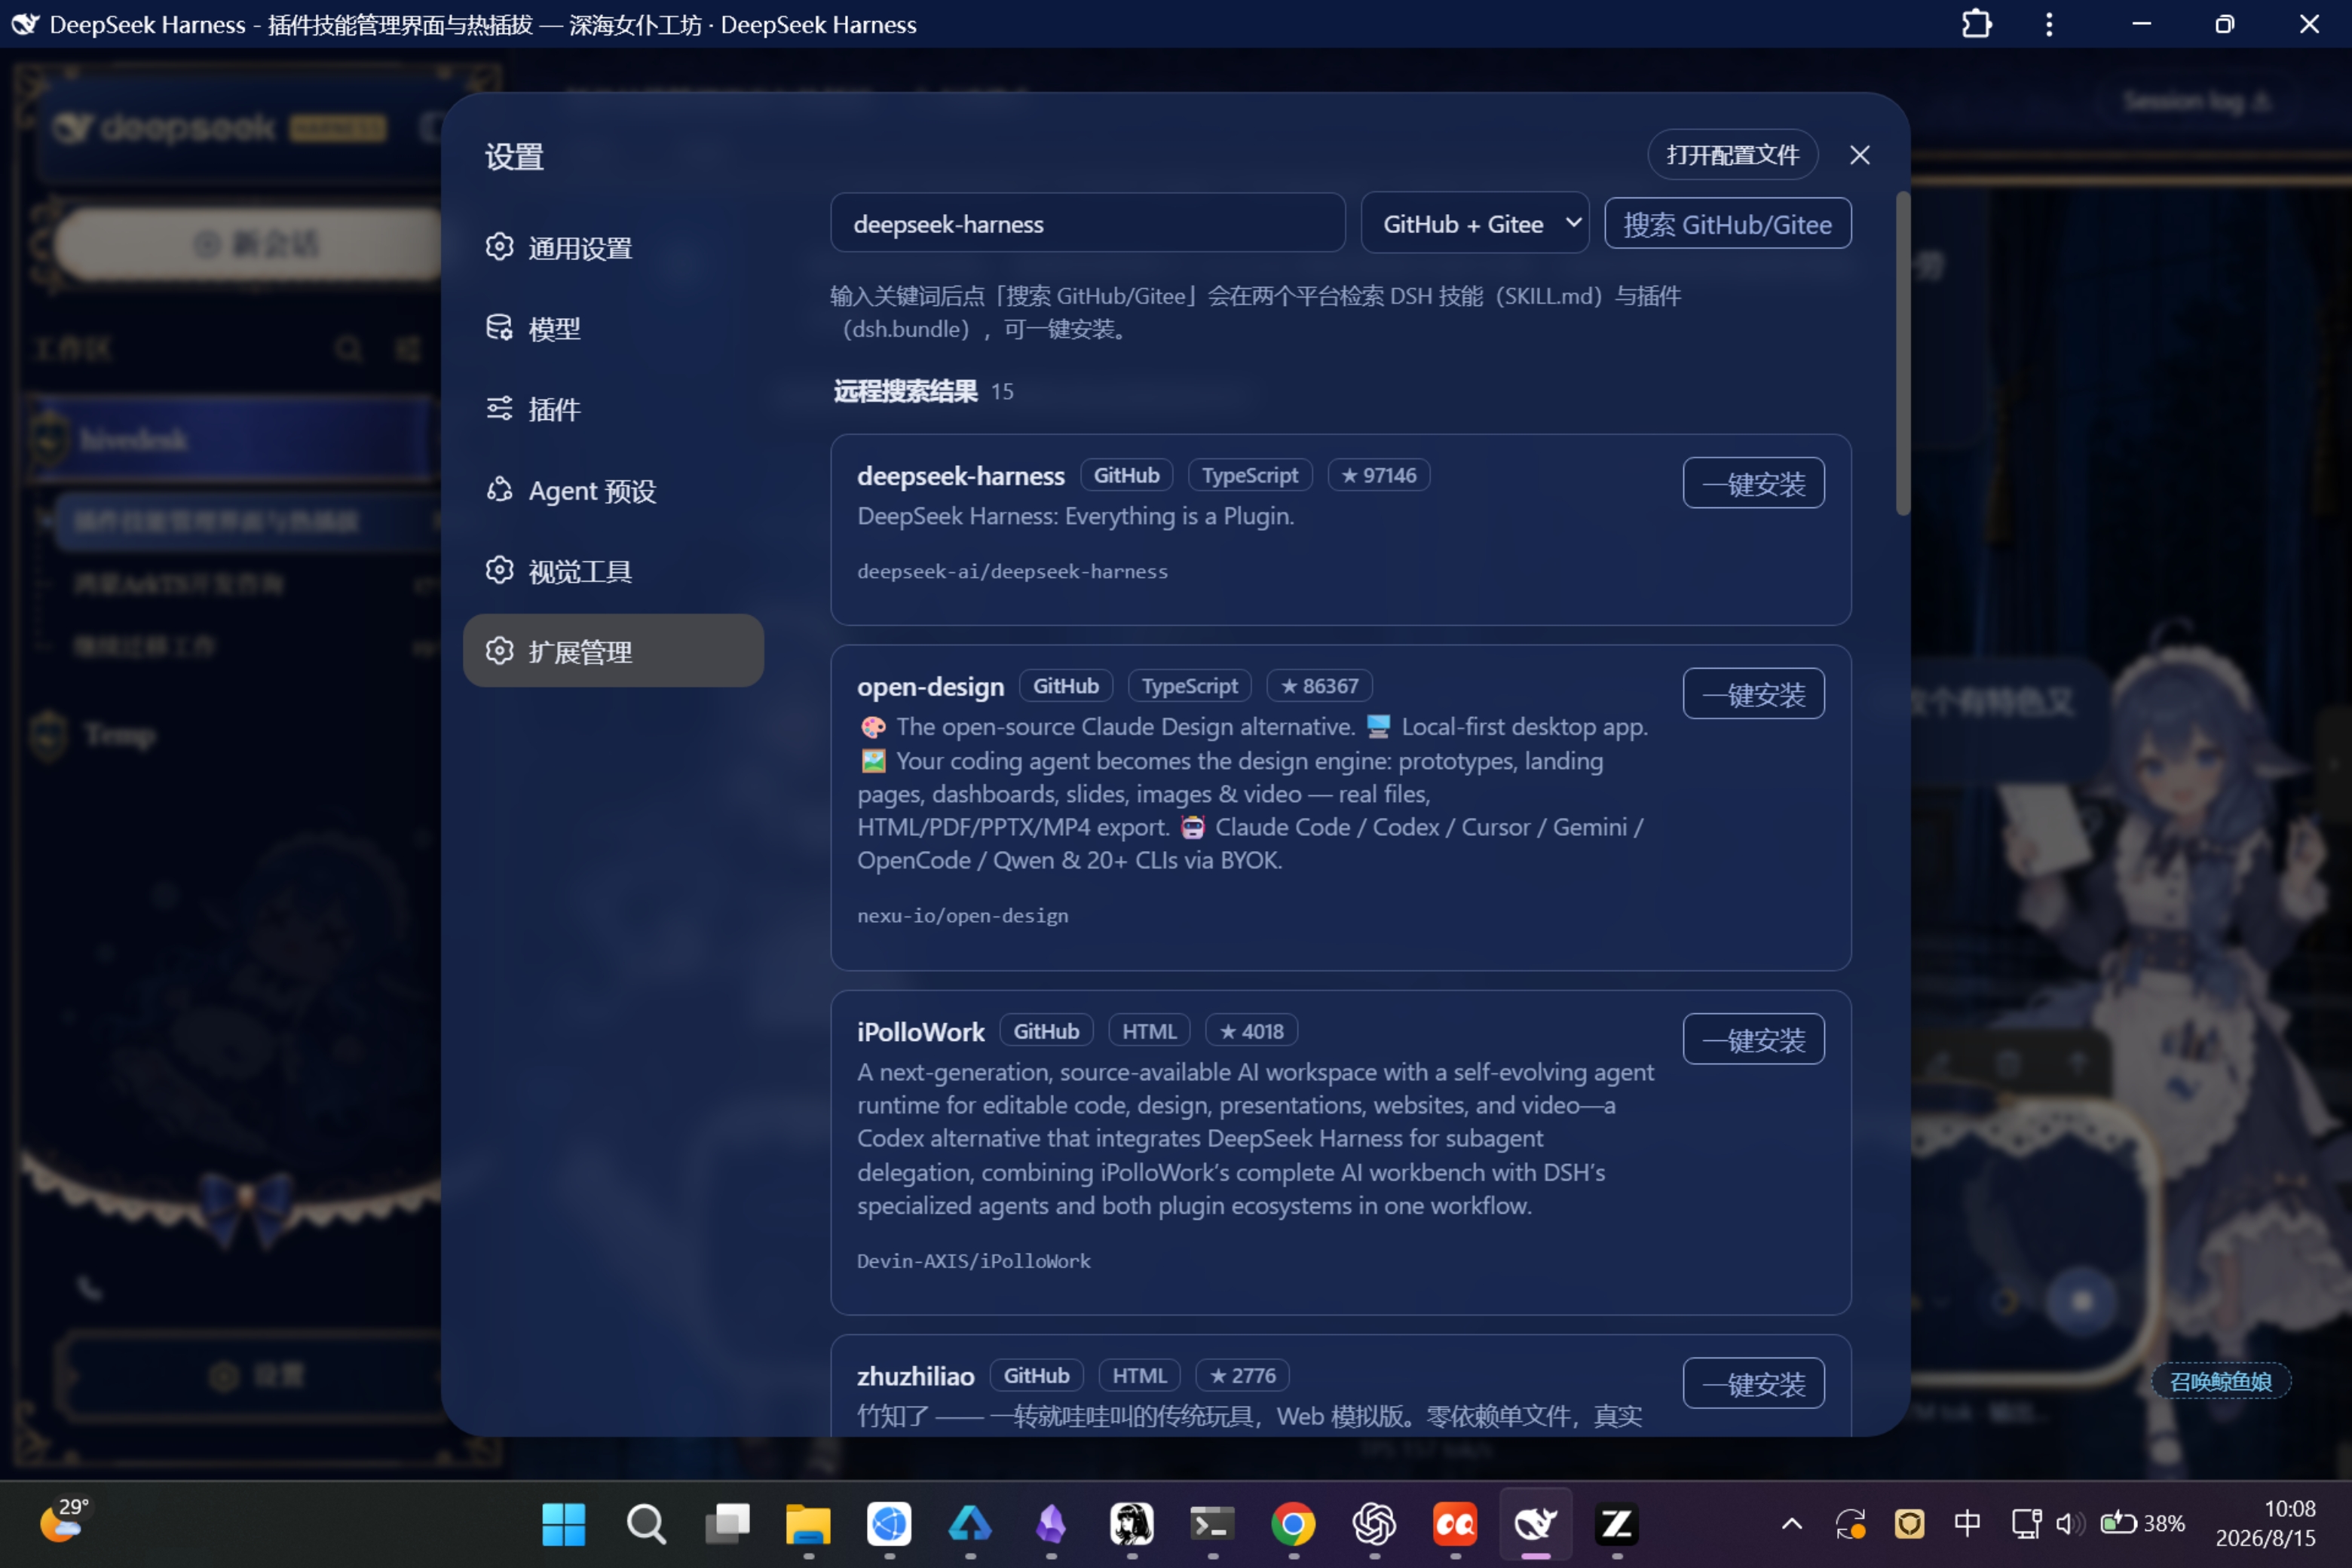The image size is (2352, 1568).
Task: Install deepseek-harness with 一键安装
Action: (x=1753, y=483)
